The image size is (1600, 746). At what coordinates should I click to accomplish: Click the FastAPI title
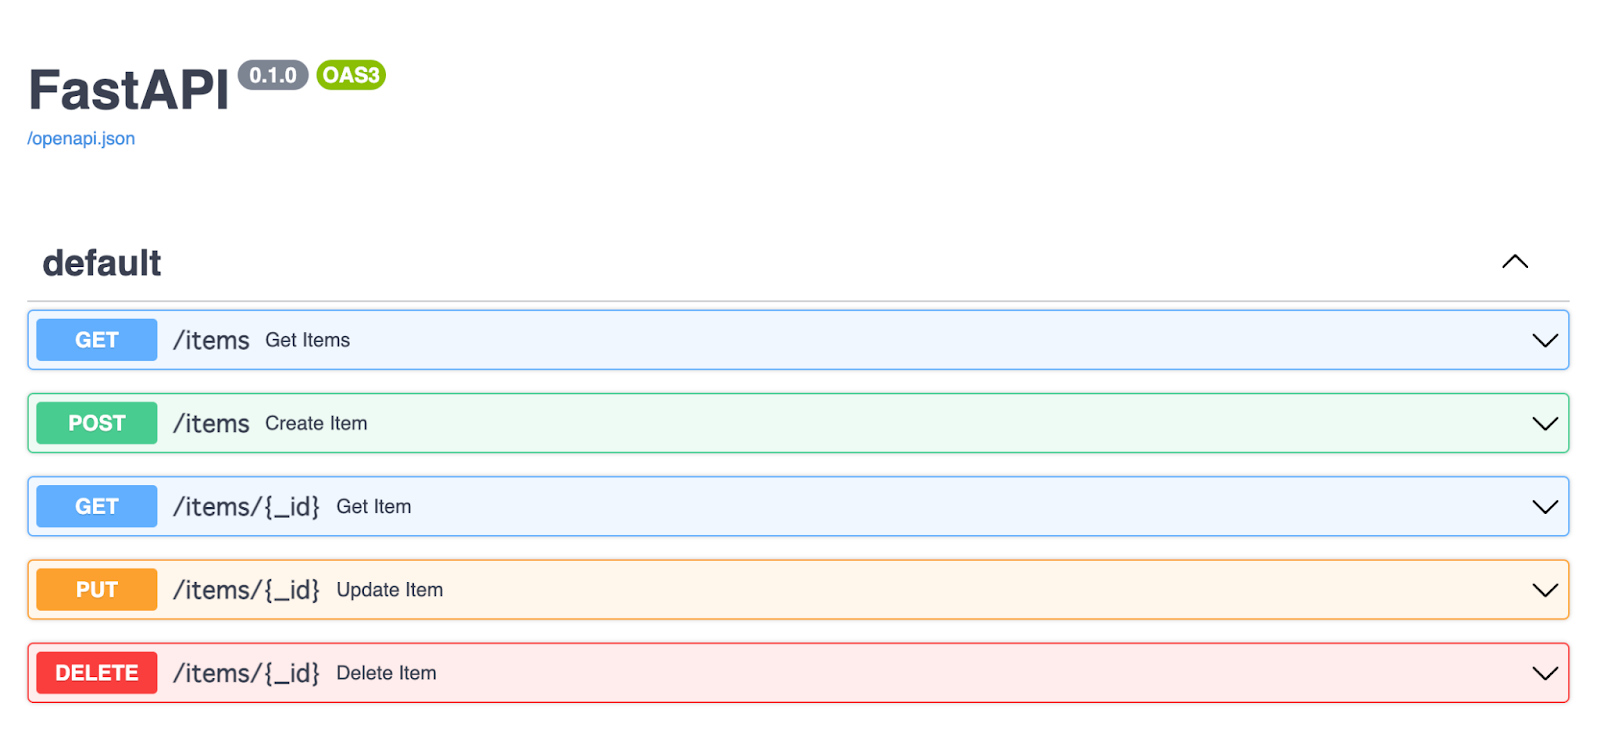[129, 90]
